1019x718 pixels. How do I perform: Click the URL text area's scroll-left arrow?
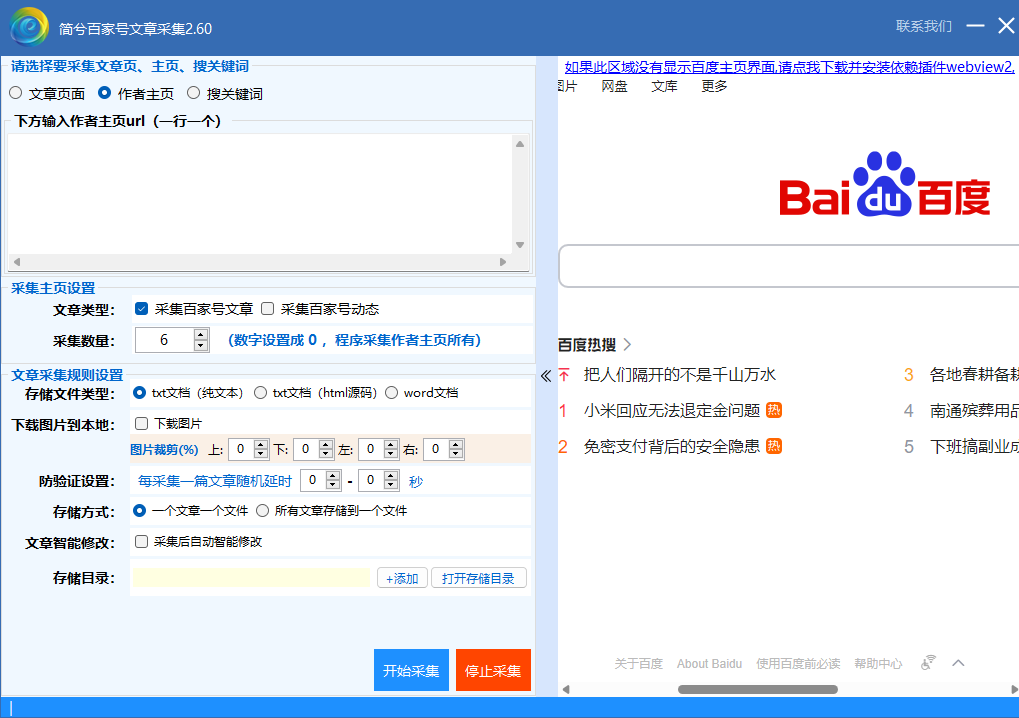(x=17, y=262)
